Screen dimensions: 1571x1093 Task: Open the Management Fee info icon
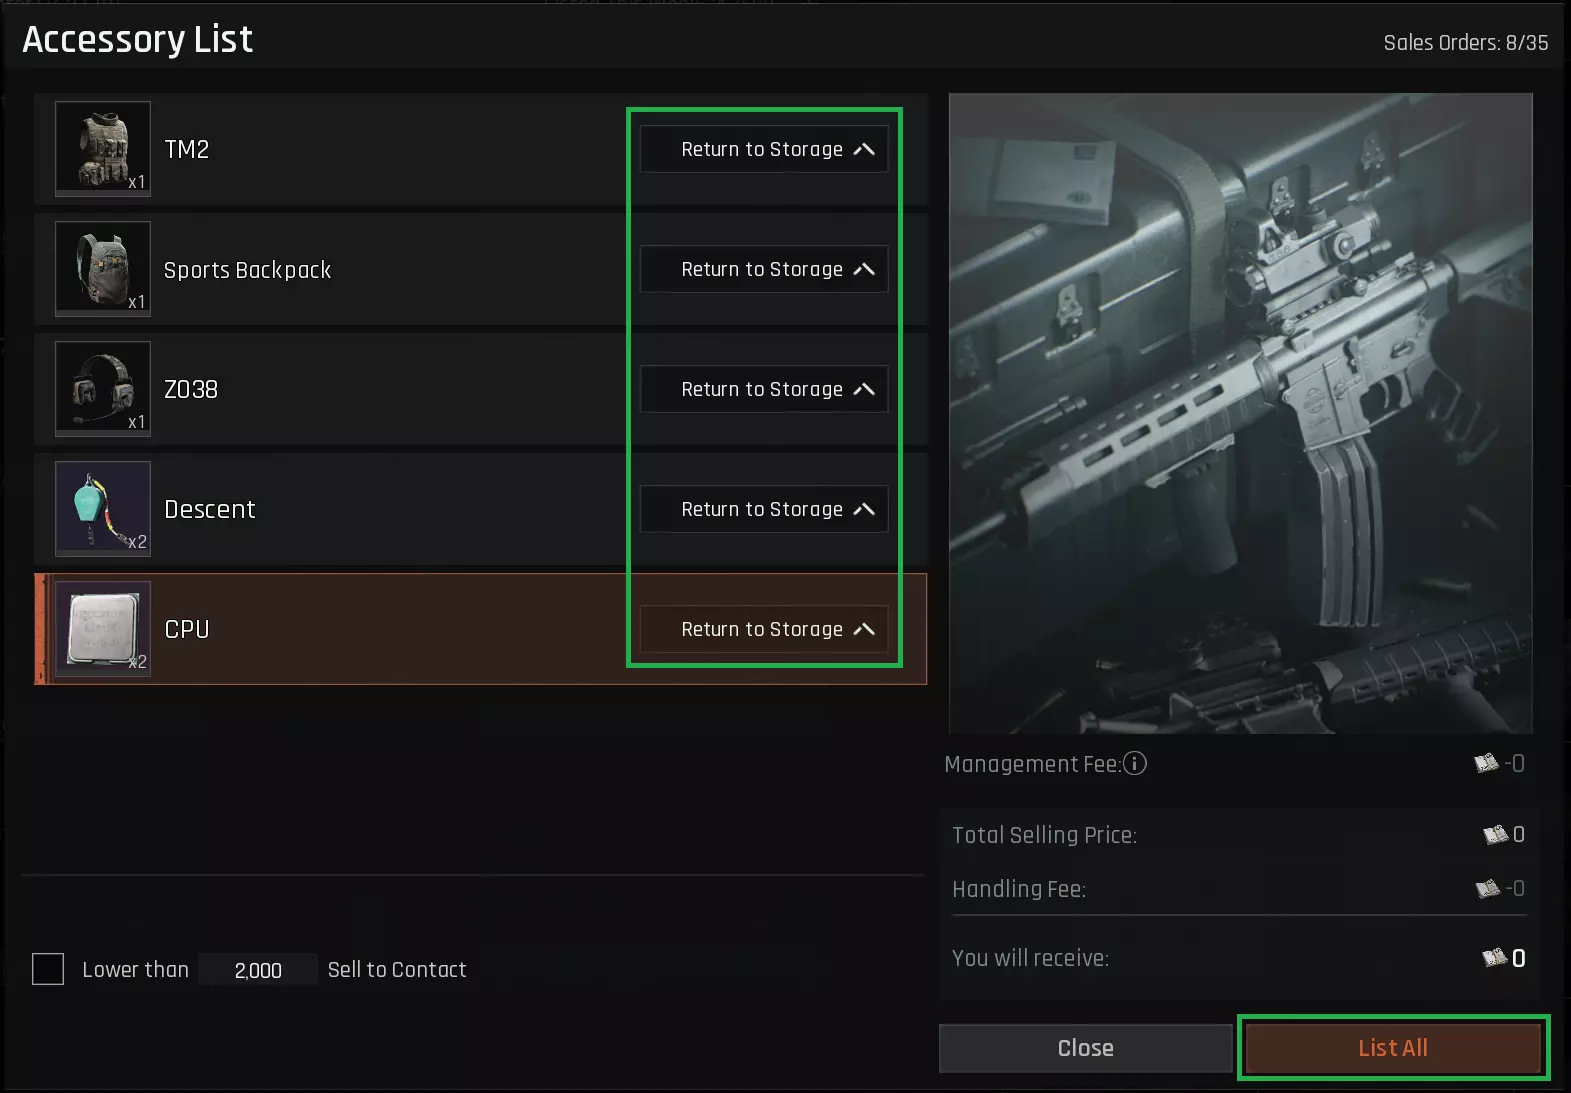(x=1135, y=764)
